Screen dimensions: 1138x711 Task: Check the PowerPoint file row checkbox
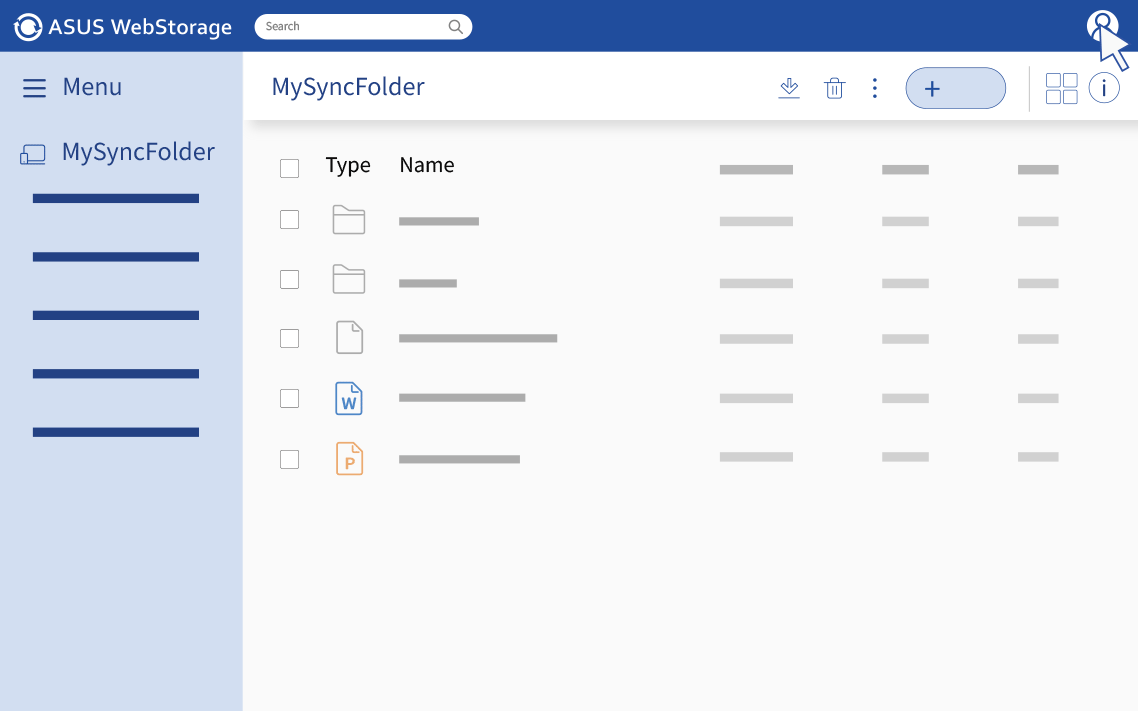(x=290, y=459)
